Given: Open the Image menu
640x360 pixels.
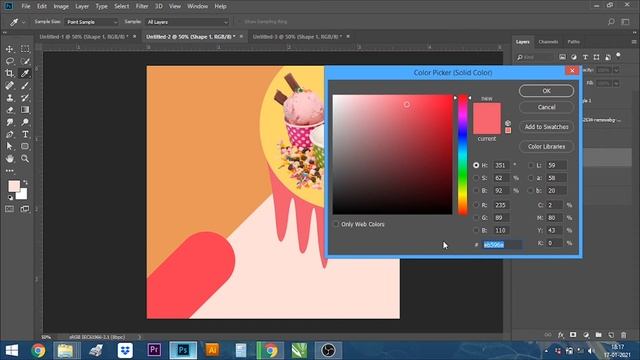Looking at the screenshot, I should [61, 6].
